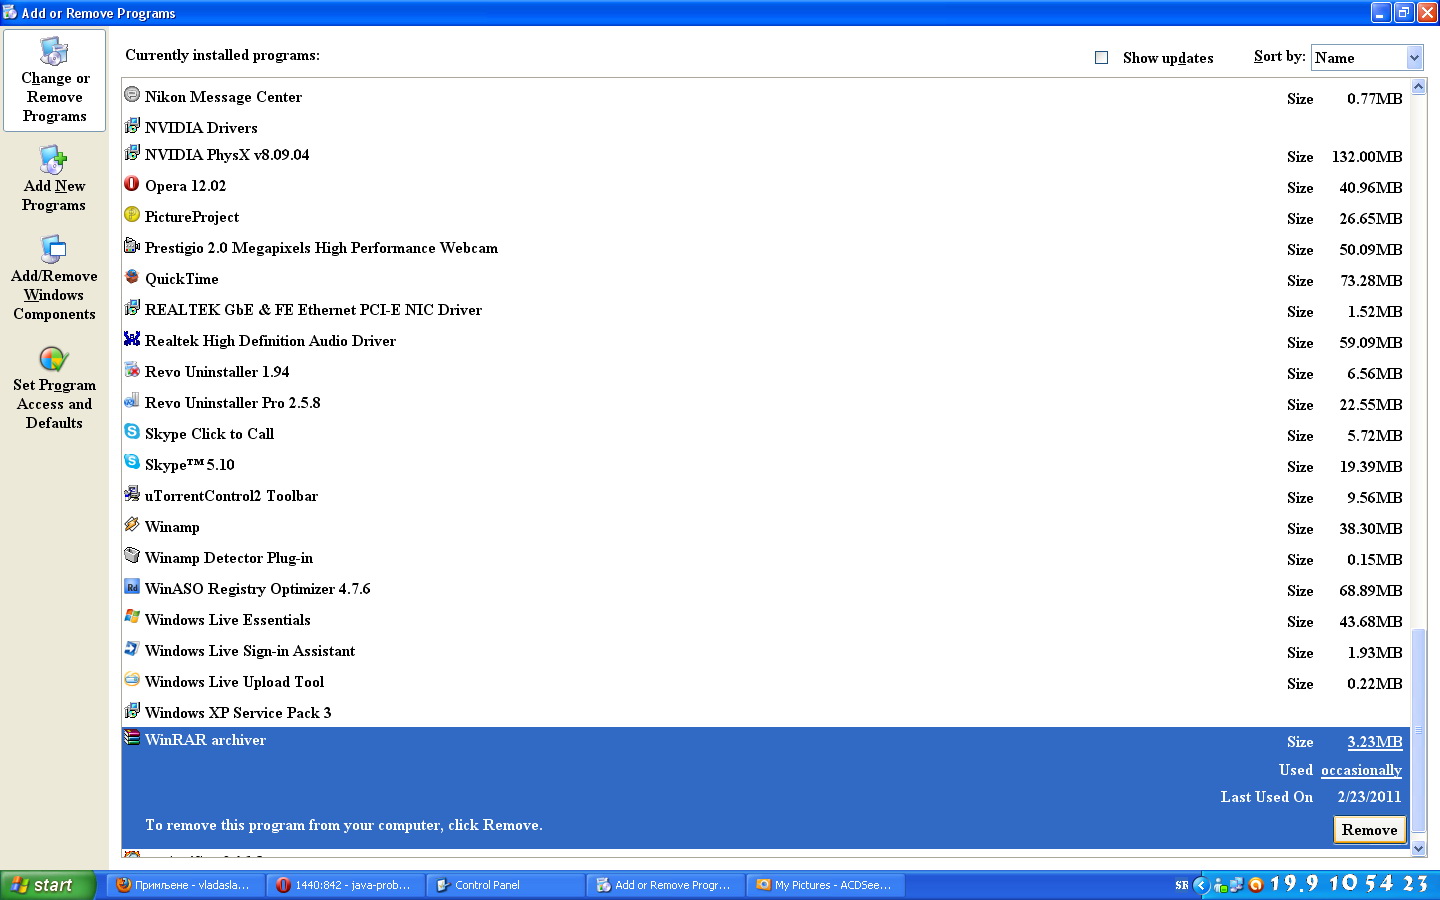1440x900 pixels.
Task: Click the network connection tray icon
Action: [1237, 885]
